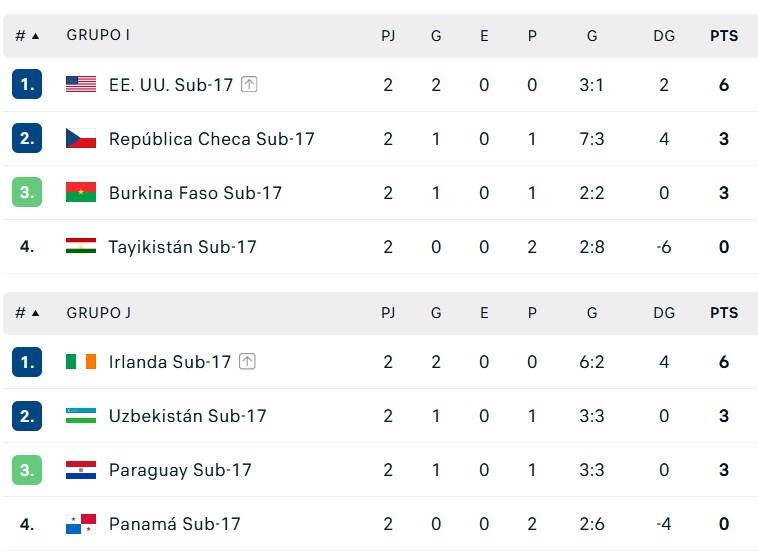Click the Paraguay flag icon

click(x=81, y=470)
